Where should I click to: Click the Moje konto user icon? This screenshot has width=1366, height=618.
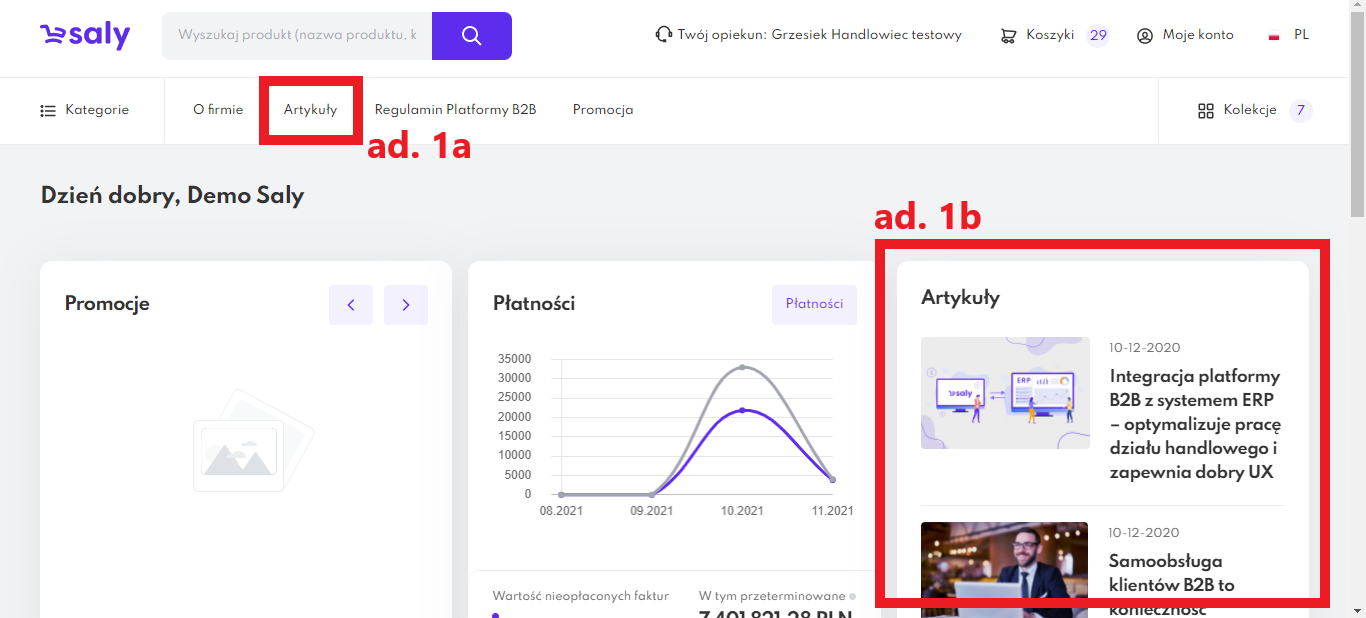(1145, 36)
